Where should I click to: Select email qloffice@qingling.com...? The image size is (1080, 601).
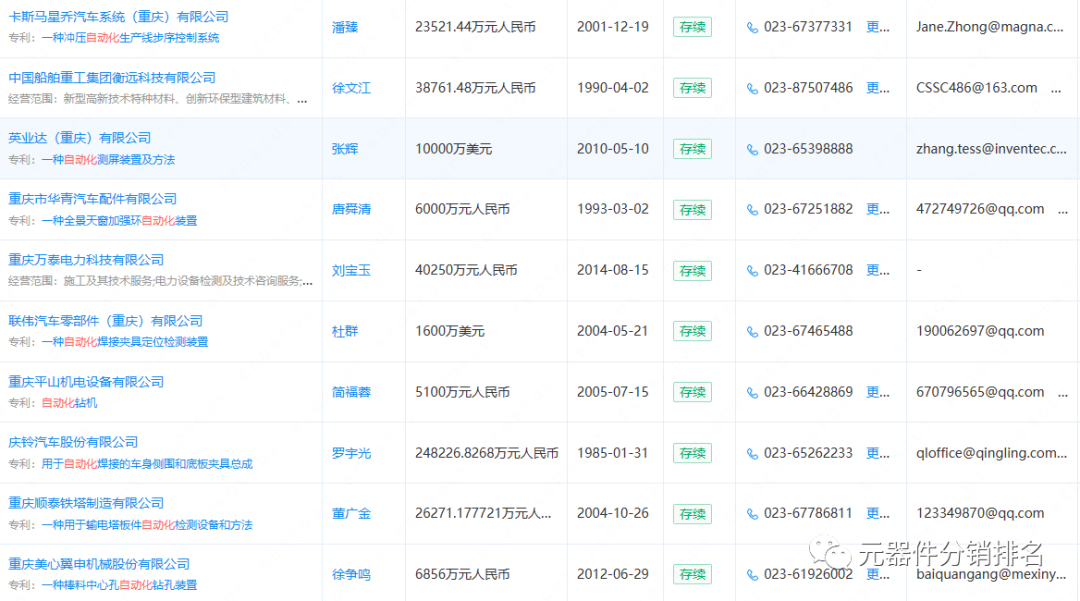coord(991,453)
